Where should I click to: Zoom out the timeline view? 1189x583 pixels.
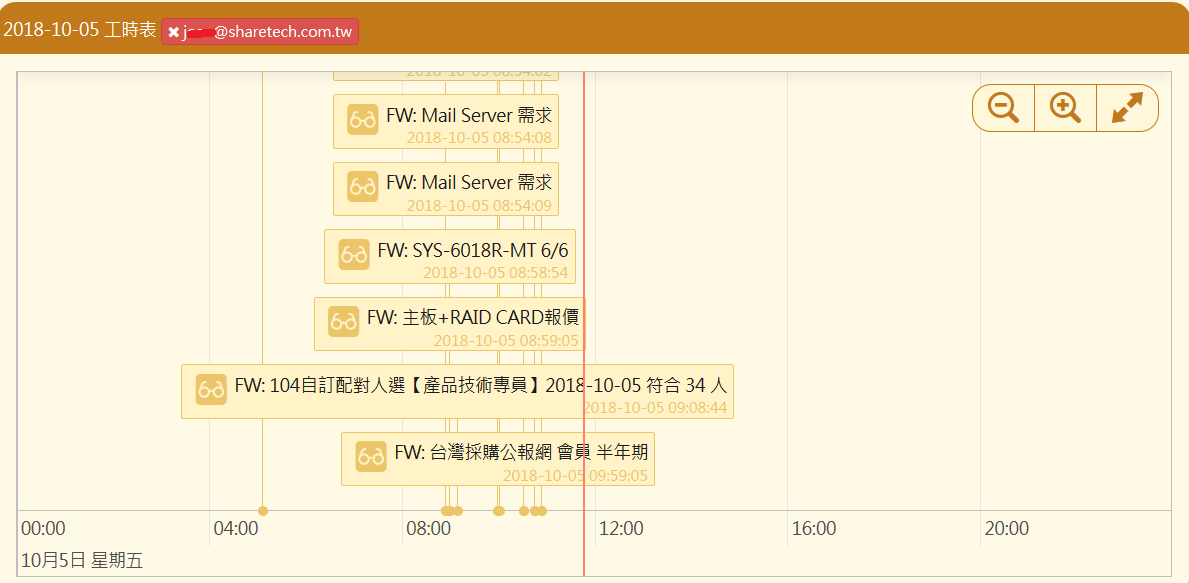point(1003,108)
